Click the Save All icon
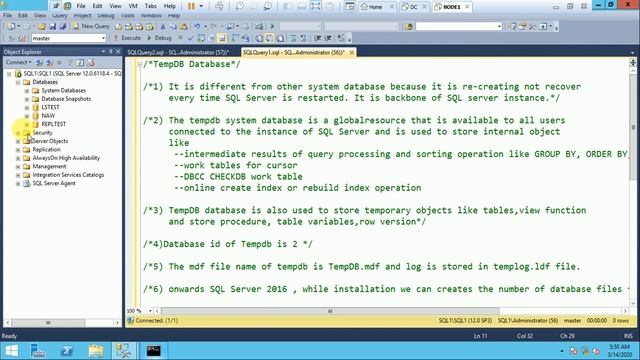 (62, 26)
